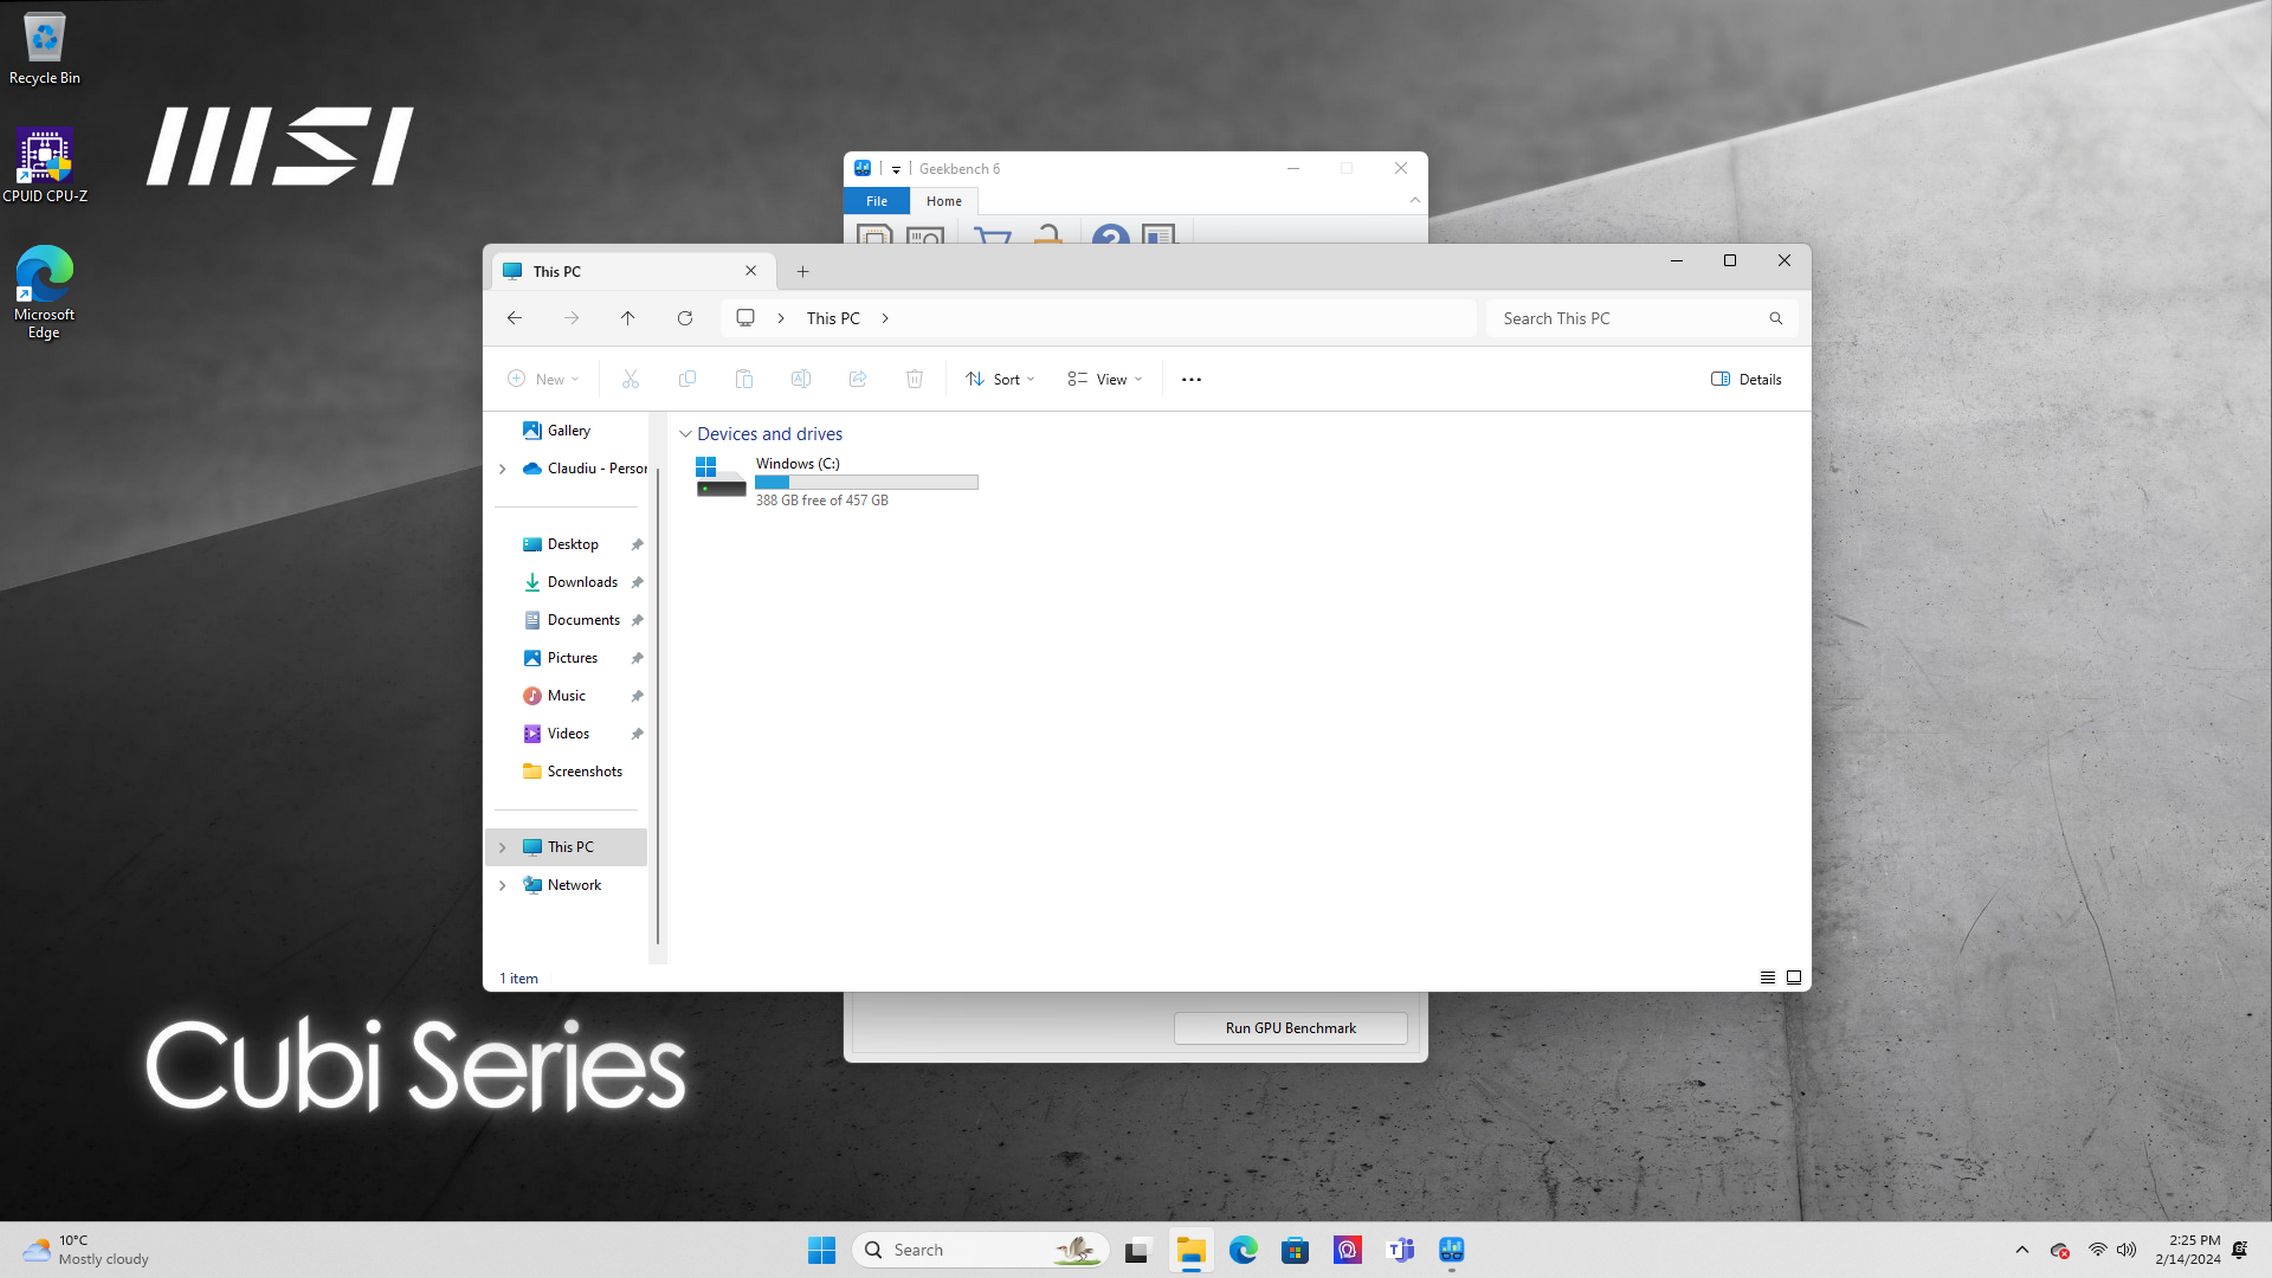Screen dimensions: 2272x1278
Task: Open Documents in quick access
Action: tap(583, 620)
